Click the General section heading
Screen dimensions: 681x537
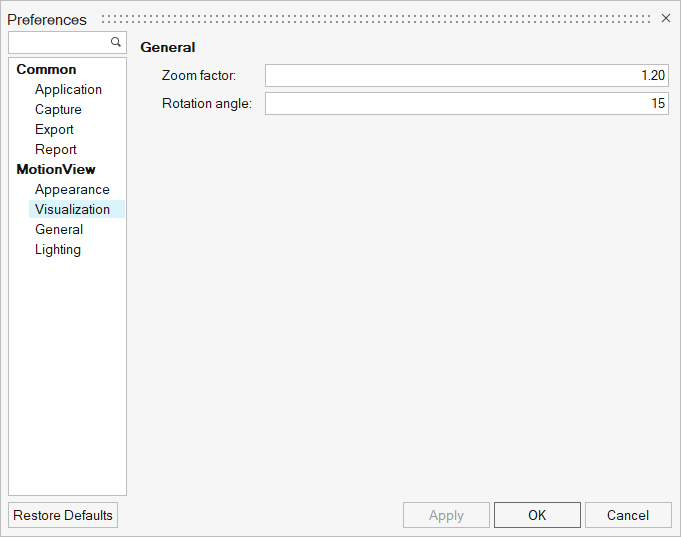(168, 47)
